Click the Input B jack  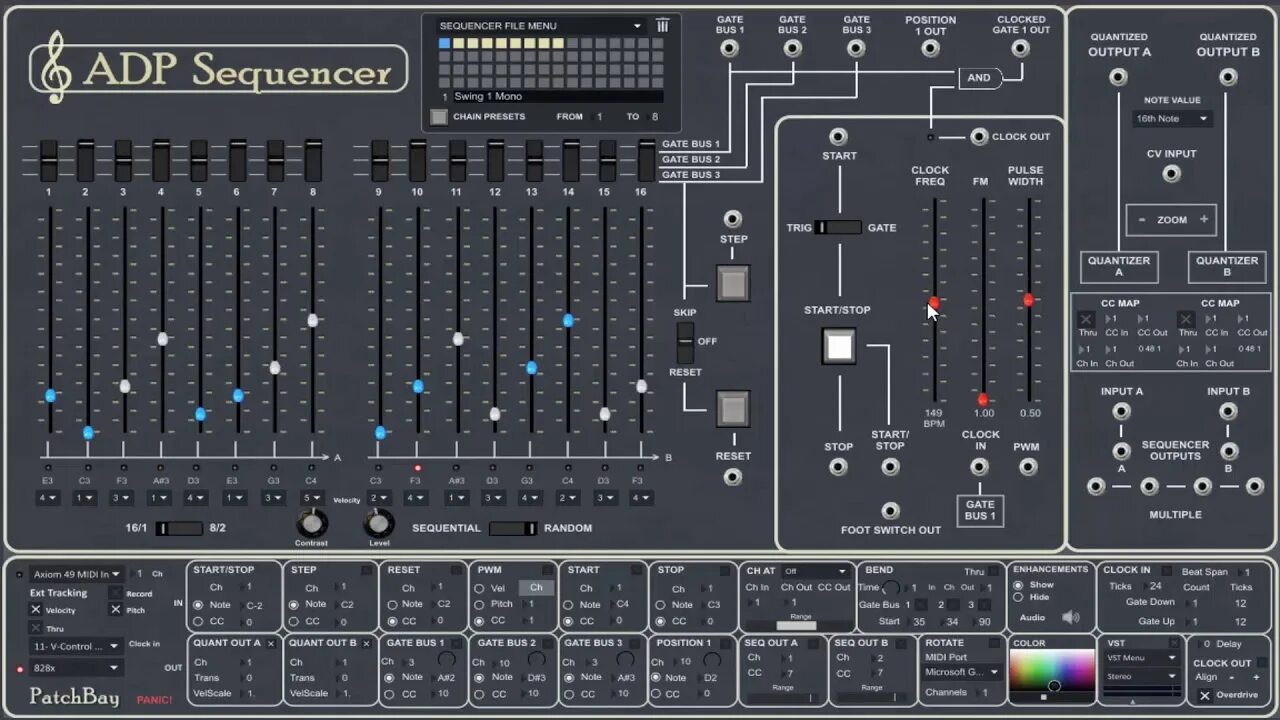coord(1228,411)
